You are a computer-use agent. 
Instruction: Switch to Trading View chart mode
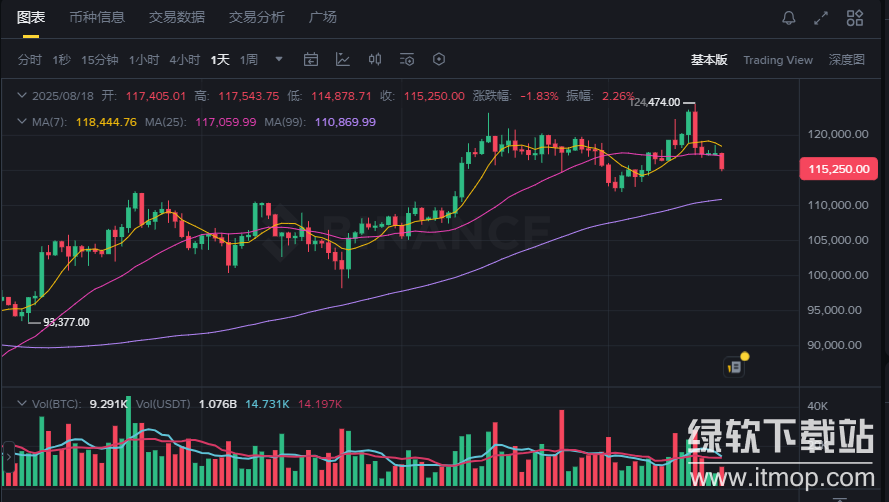click(778, 60)
